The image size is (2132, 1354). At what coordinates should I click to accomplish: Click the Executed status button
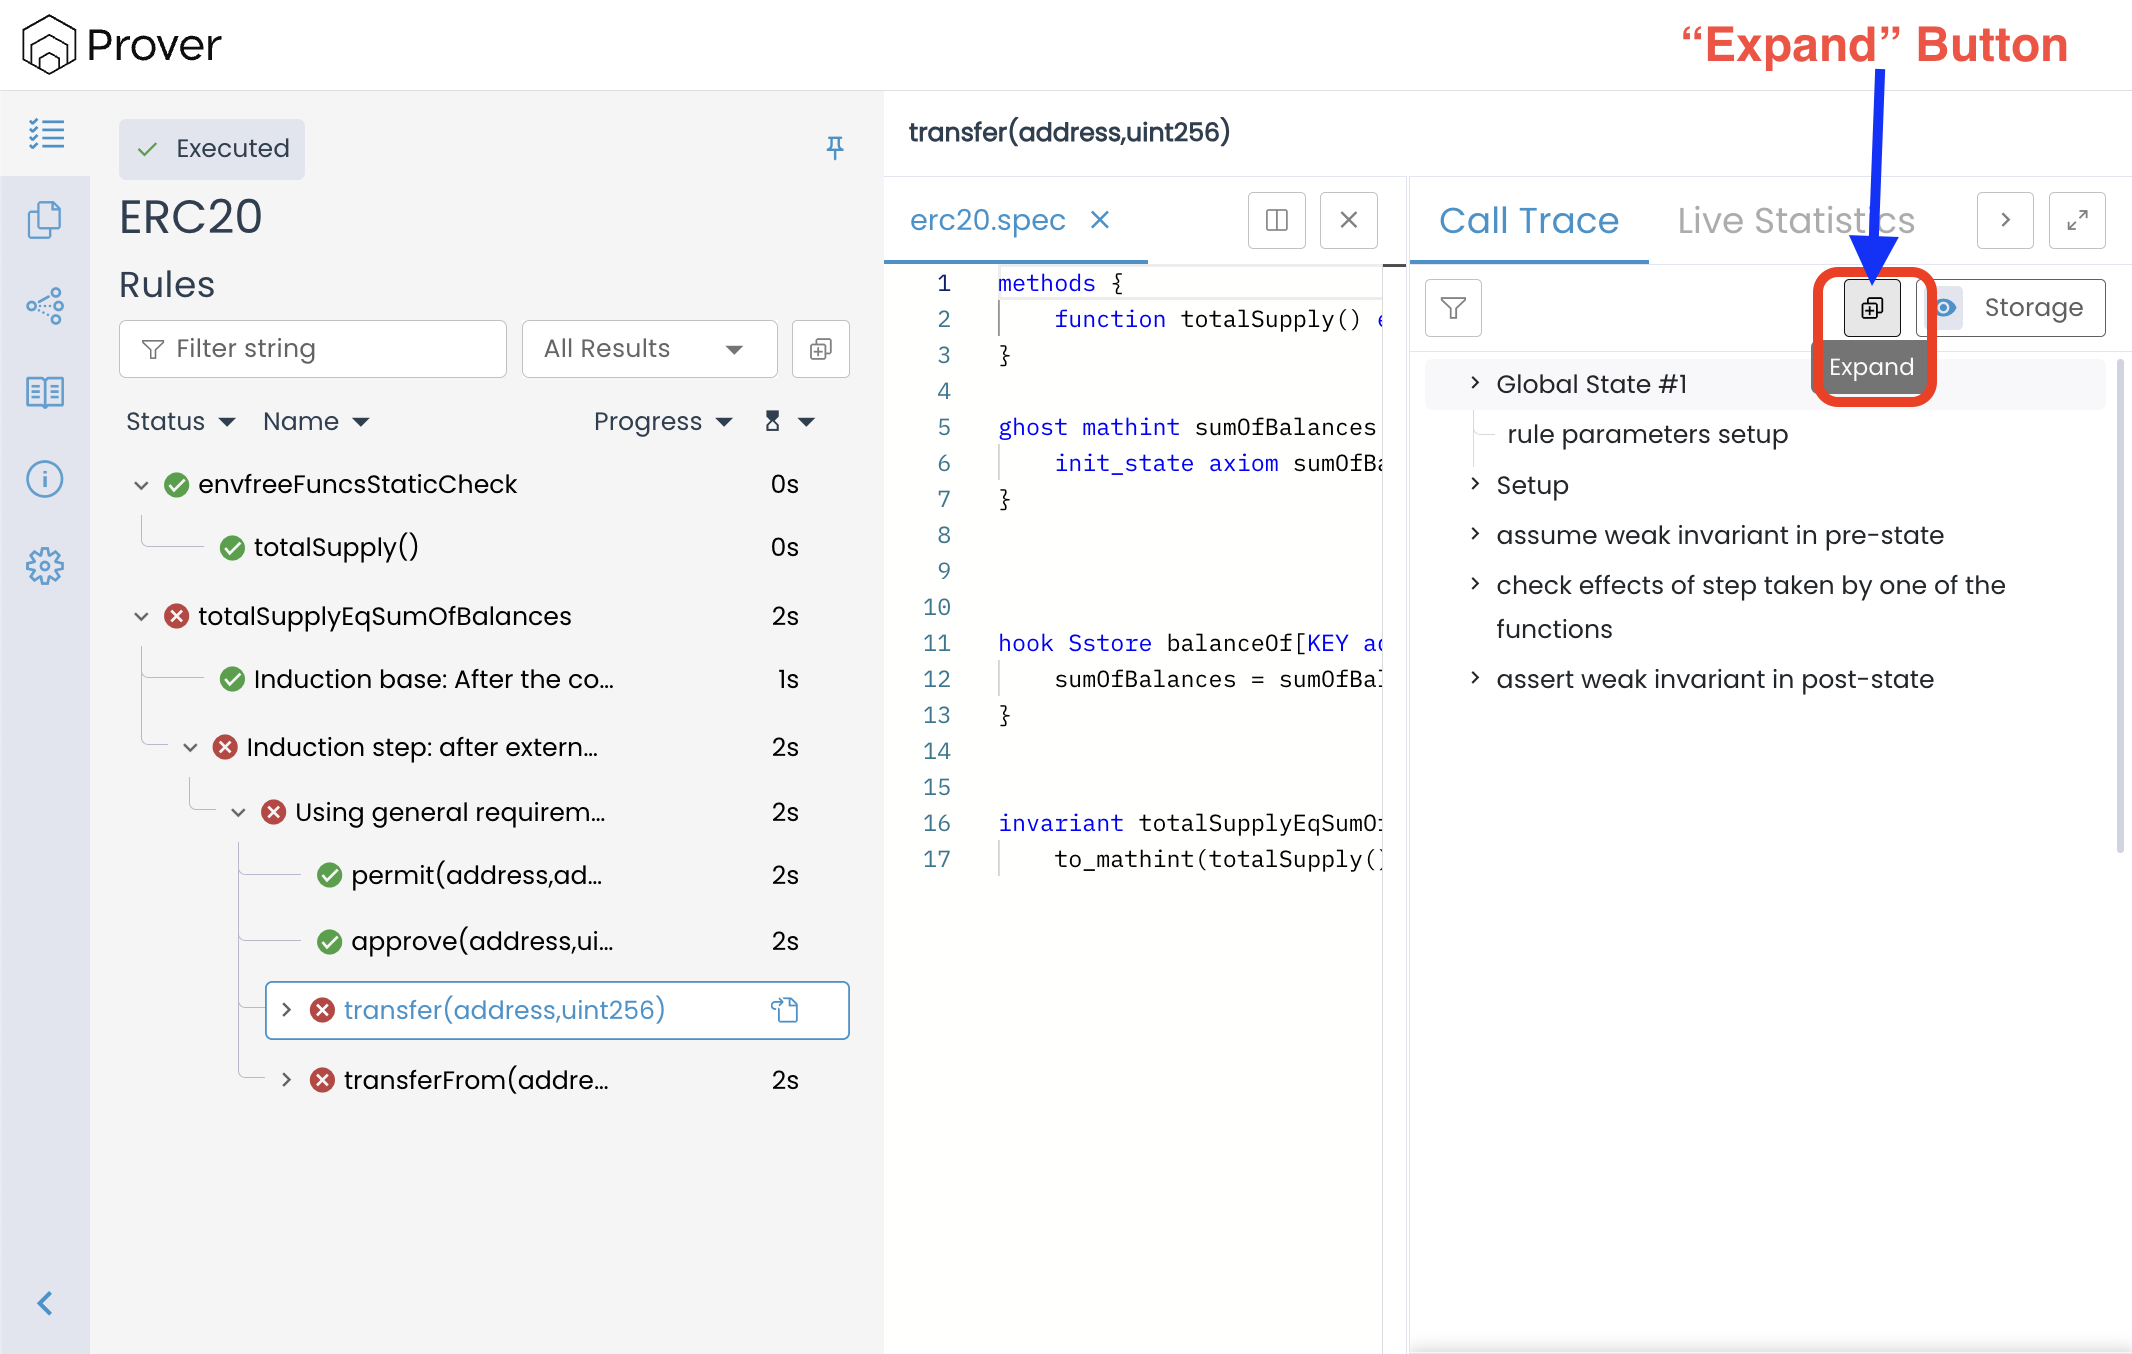(x=212, y=149)
